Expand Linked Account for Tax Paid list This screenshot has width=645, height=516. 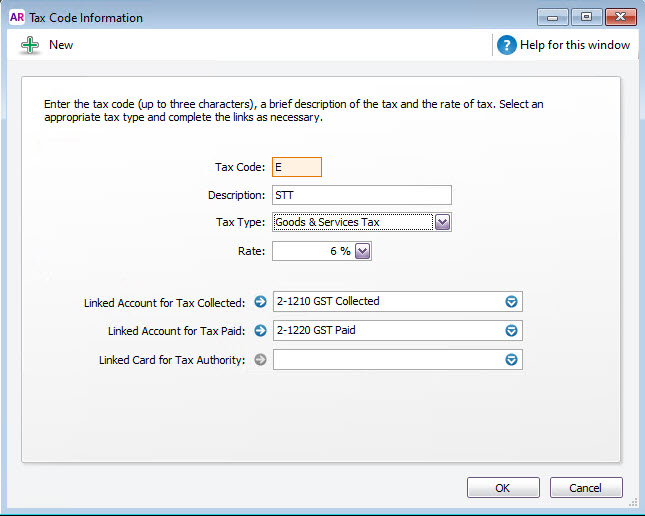coord(511,330)
